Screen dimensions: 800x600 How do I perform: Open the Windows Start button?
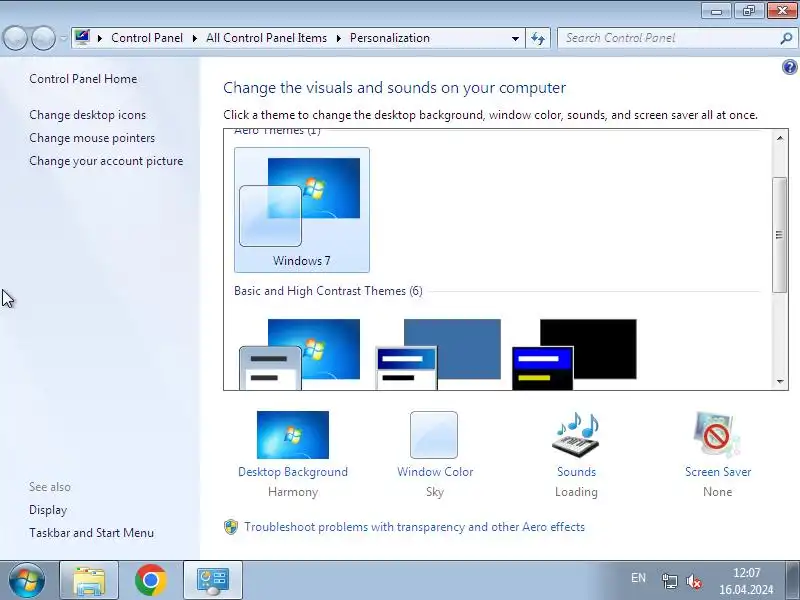coord(27,580)
